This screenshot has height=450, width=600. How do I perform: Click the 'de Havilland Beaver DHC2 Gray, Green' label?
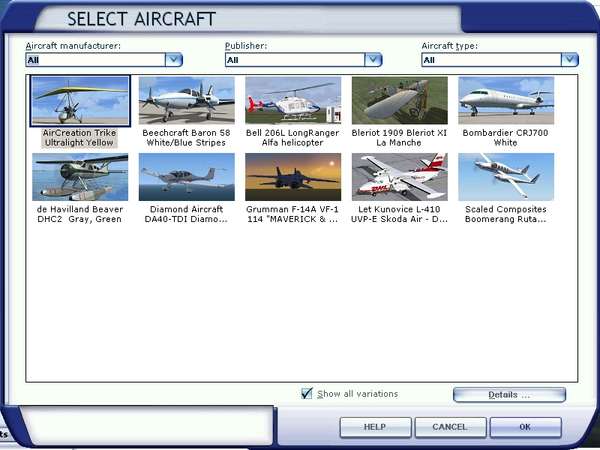point(80,214)
